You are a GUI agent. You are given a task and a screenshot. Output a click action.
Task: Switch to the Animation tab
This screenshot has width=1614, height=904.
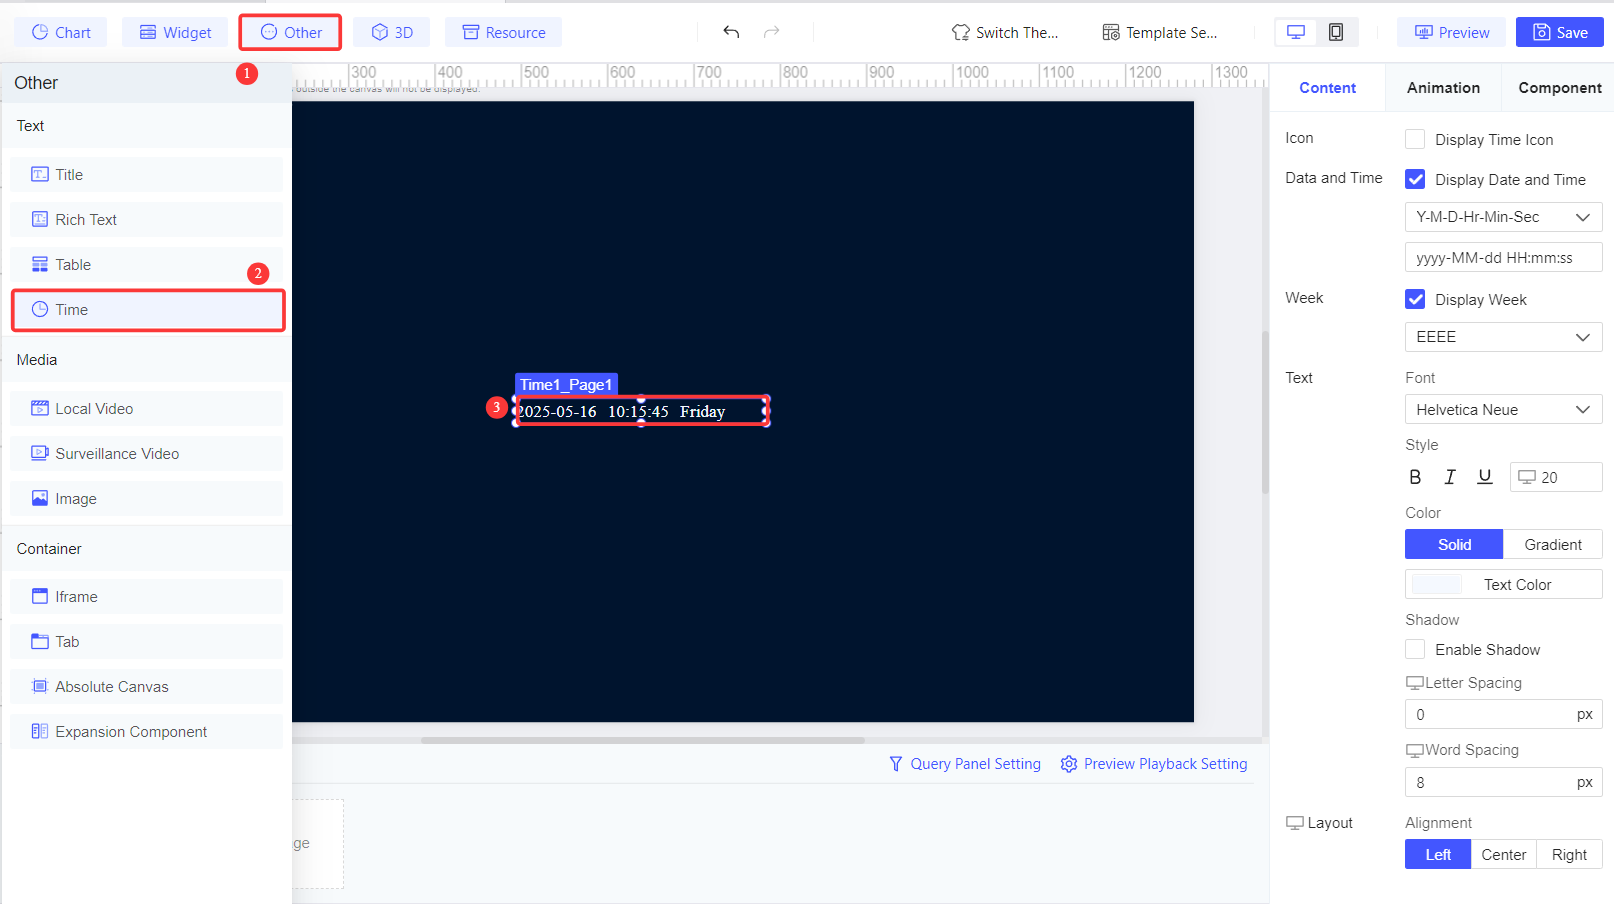point(1443,87)
